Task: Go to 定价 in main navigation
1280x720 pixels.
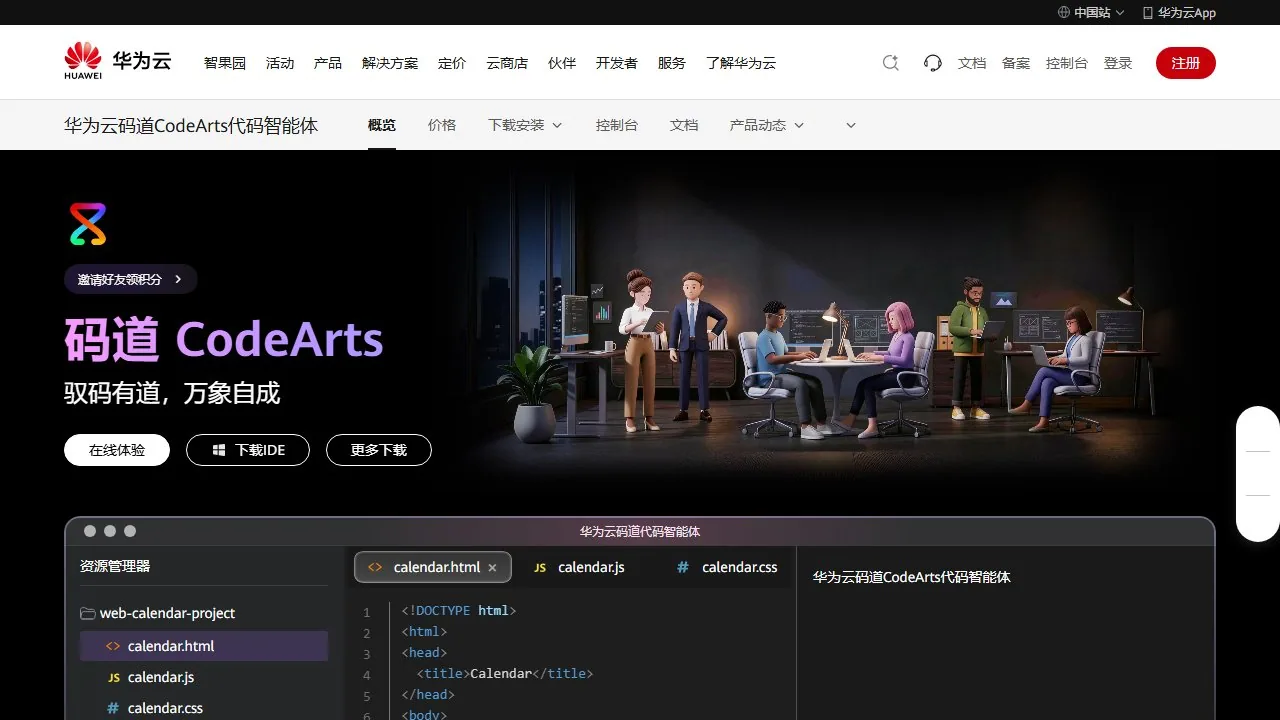Action: coord(452,63)
